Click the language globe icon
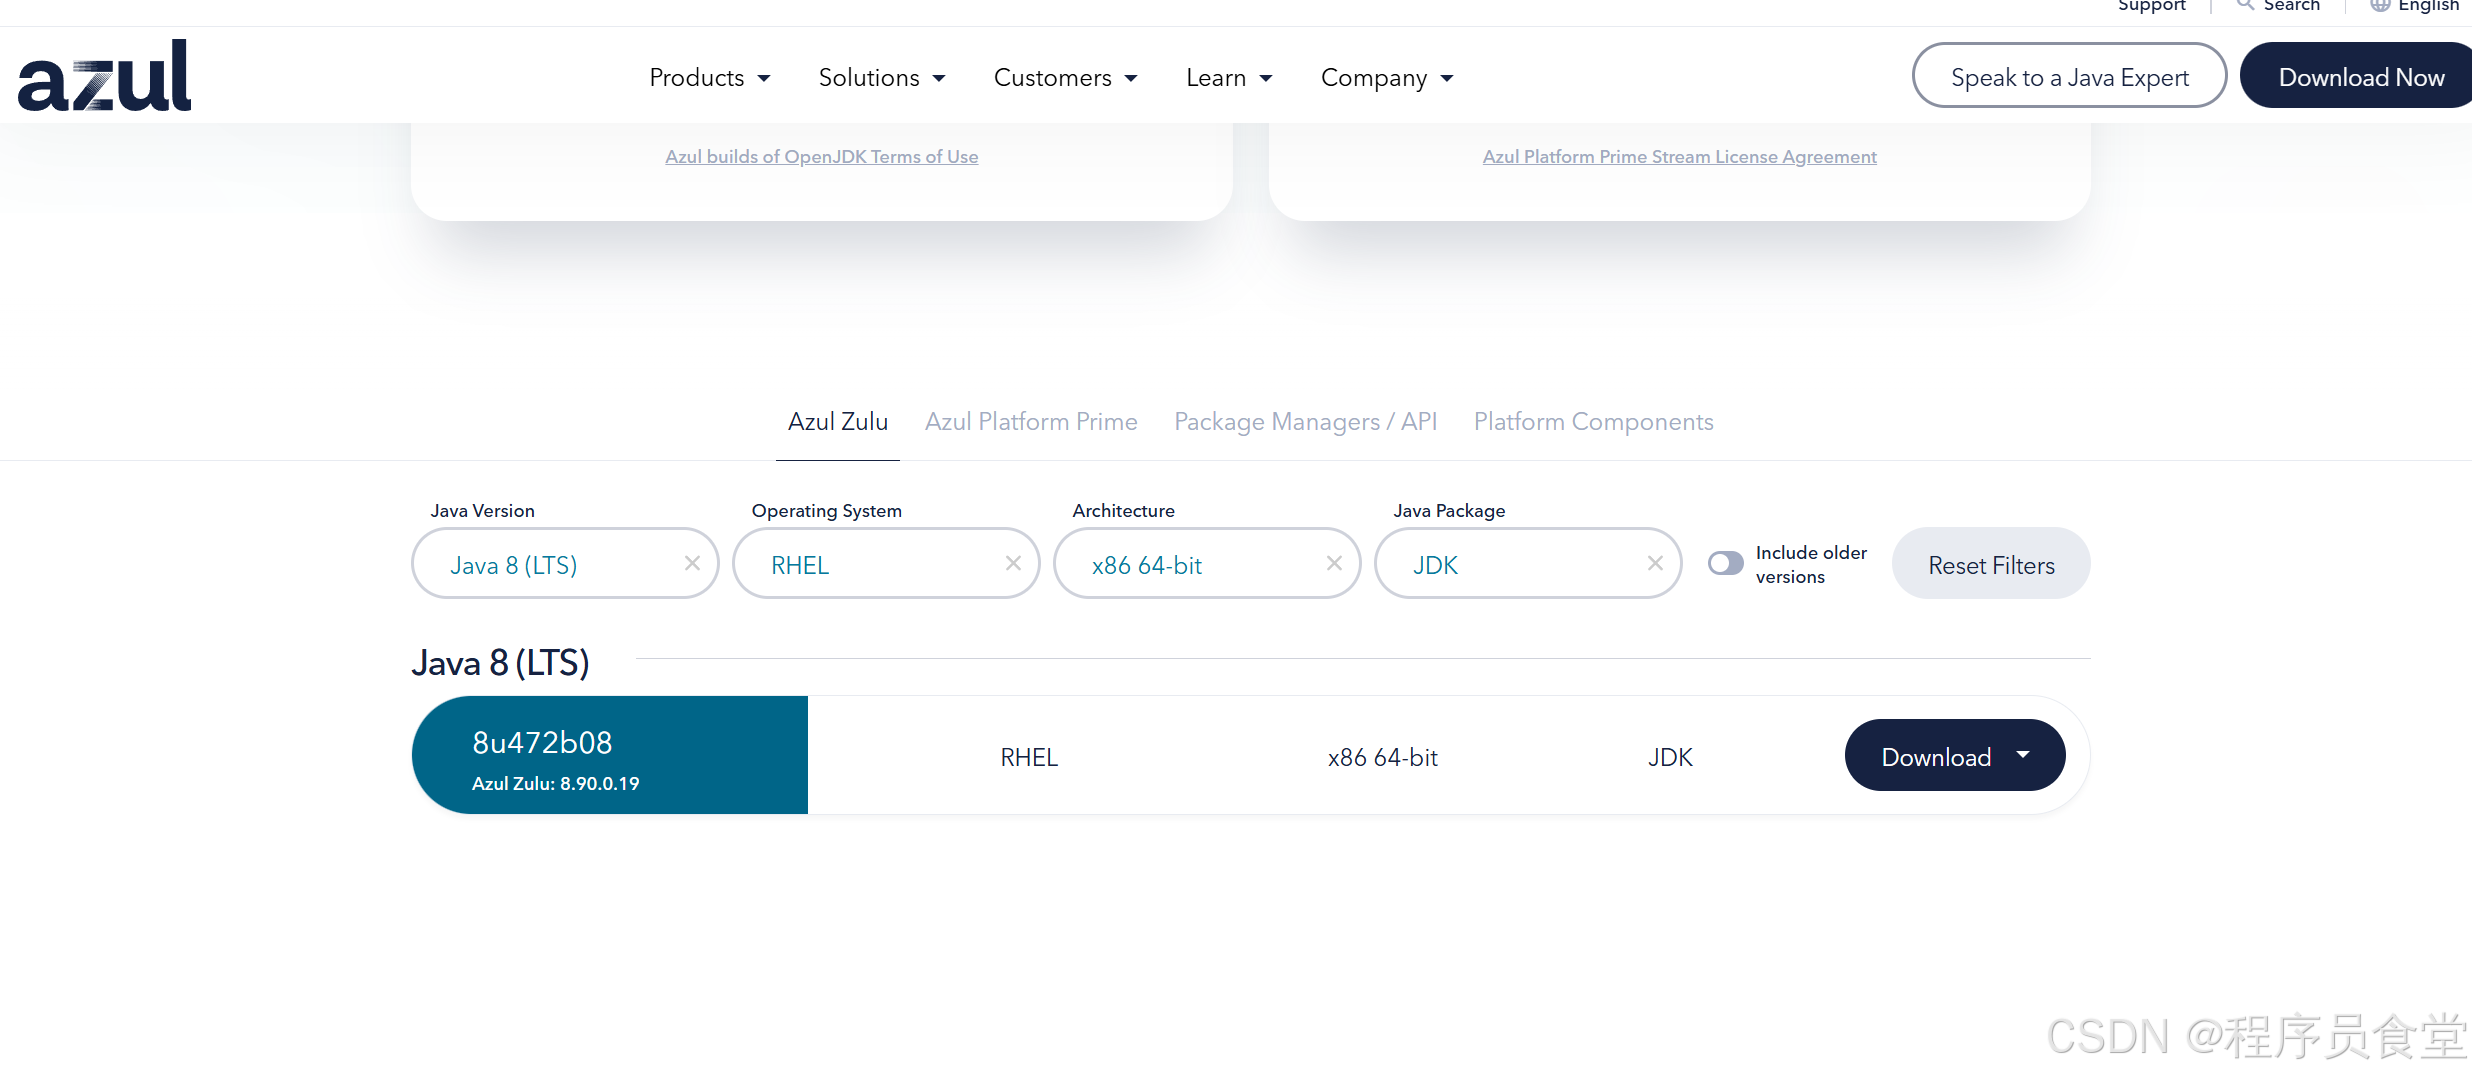The width and height of the screenshot is (2472, 1077). 2380,5
